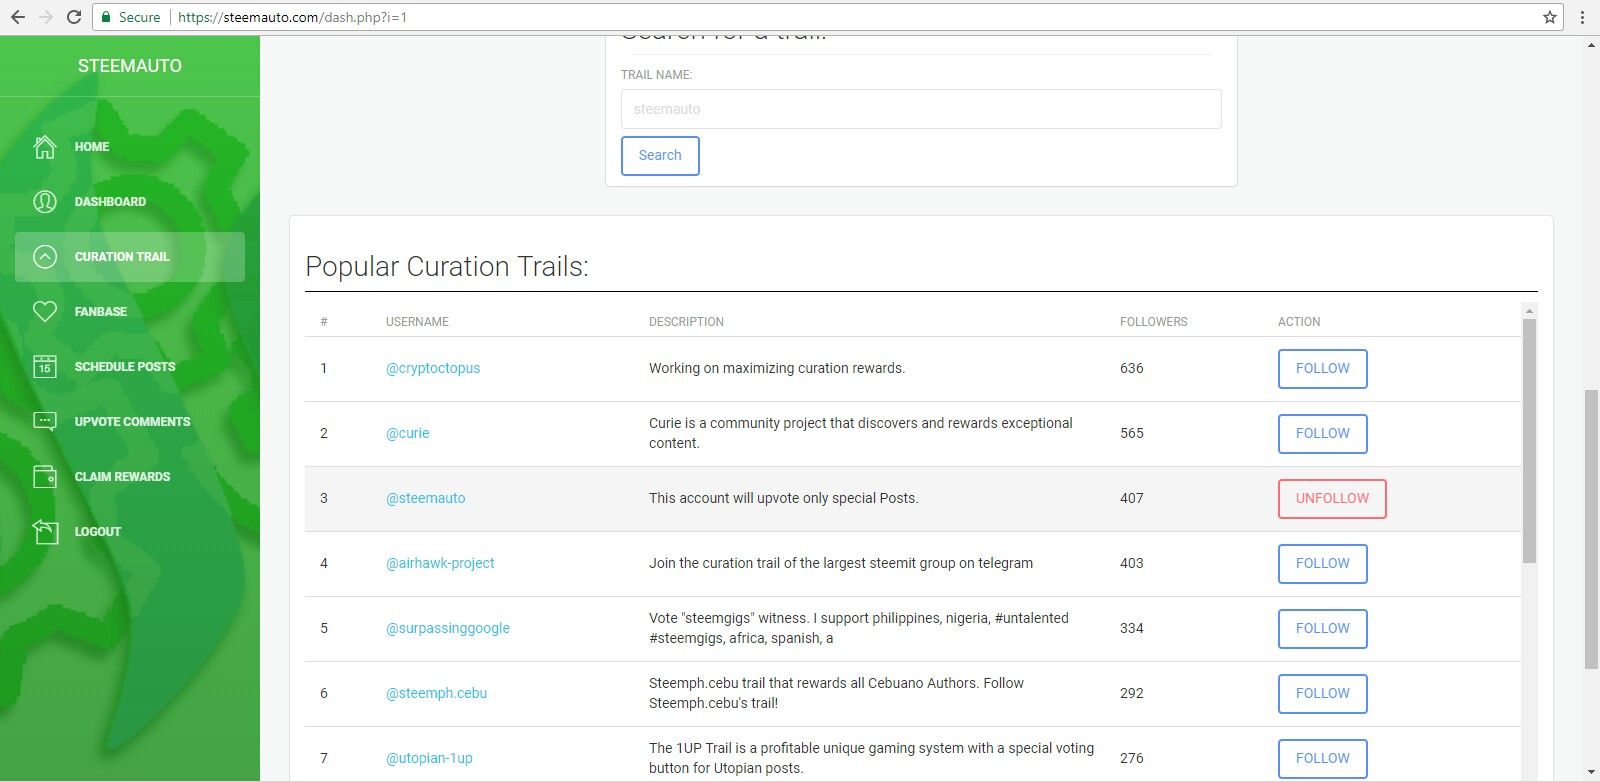Go forward with browser forward arrow
Image resolution: width=1600 pixels, height=782 pixels.
point(46,17)
